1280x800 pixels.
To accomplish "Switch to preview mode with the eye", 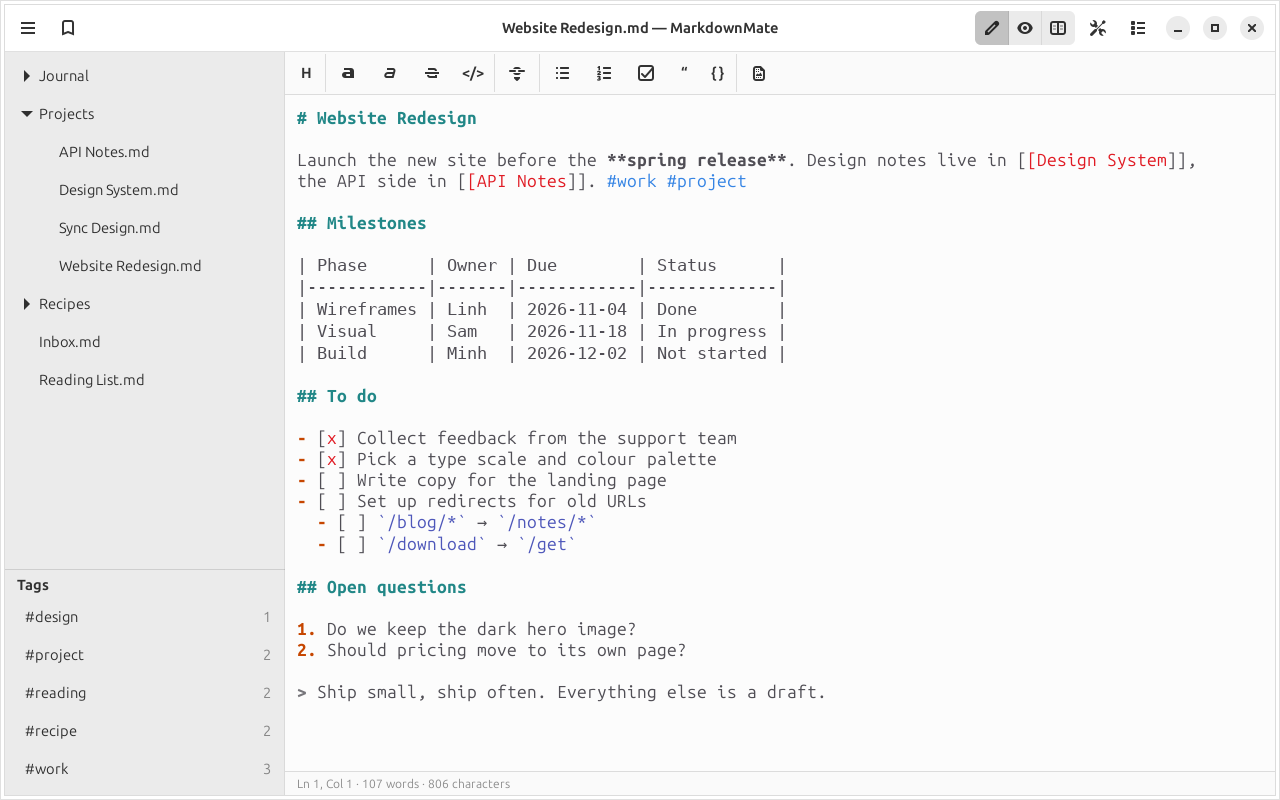I will coord(1025,28).
